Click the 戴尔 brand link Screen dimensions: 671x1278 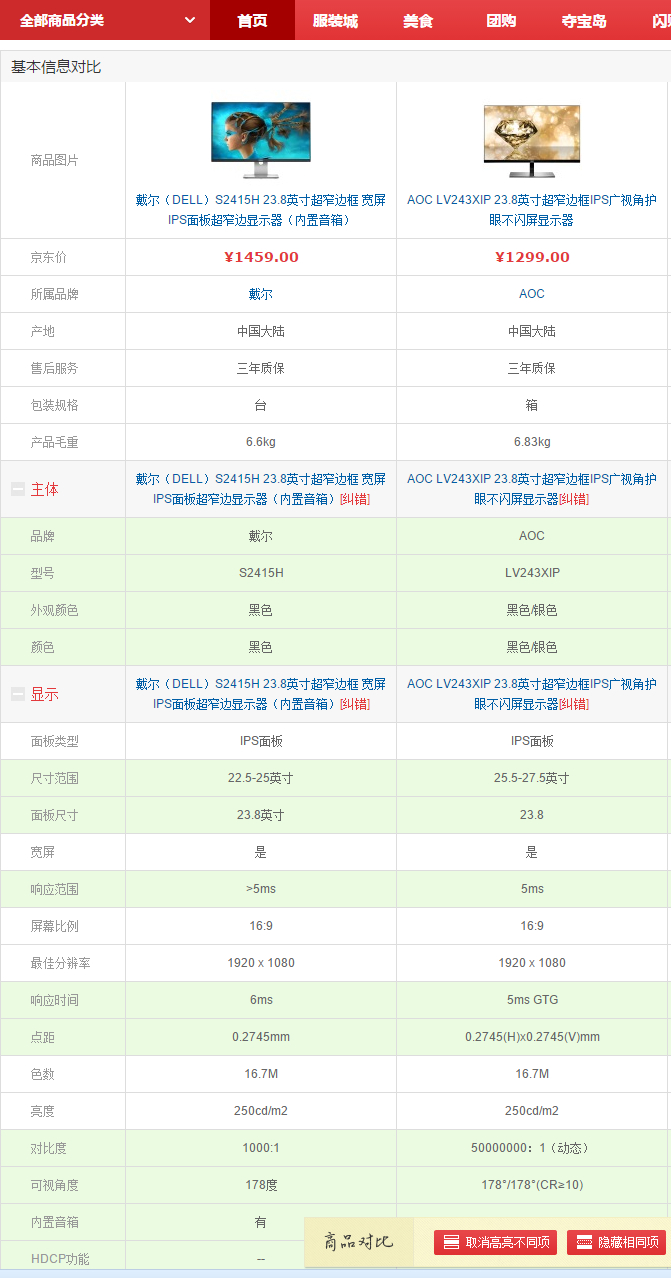click(x=260, y=294)
